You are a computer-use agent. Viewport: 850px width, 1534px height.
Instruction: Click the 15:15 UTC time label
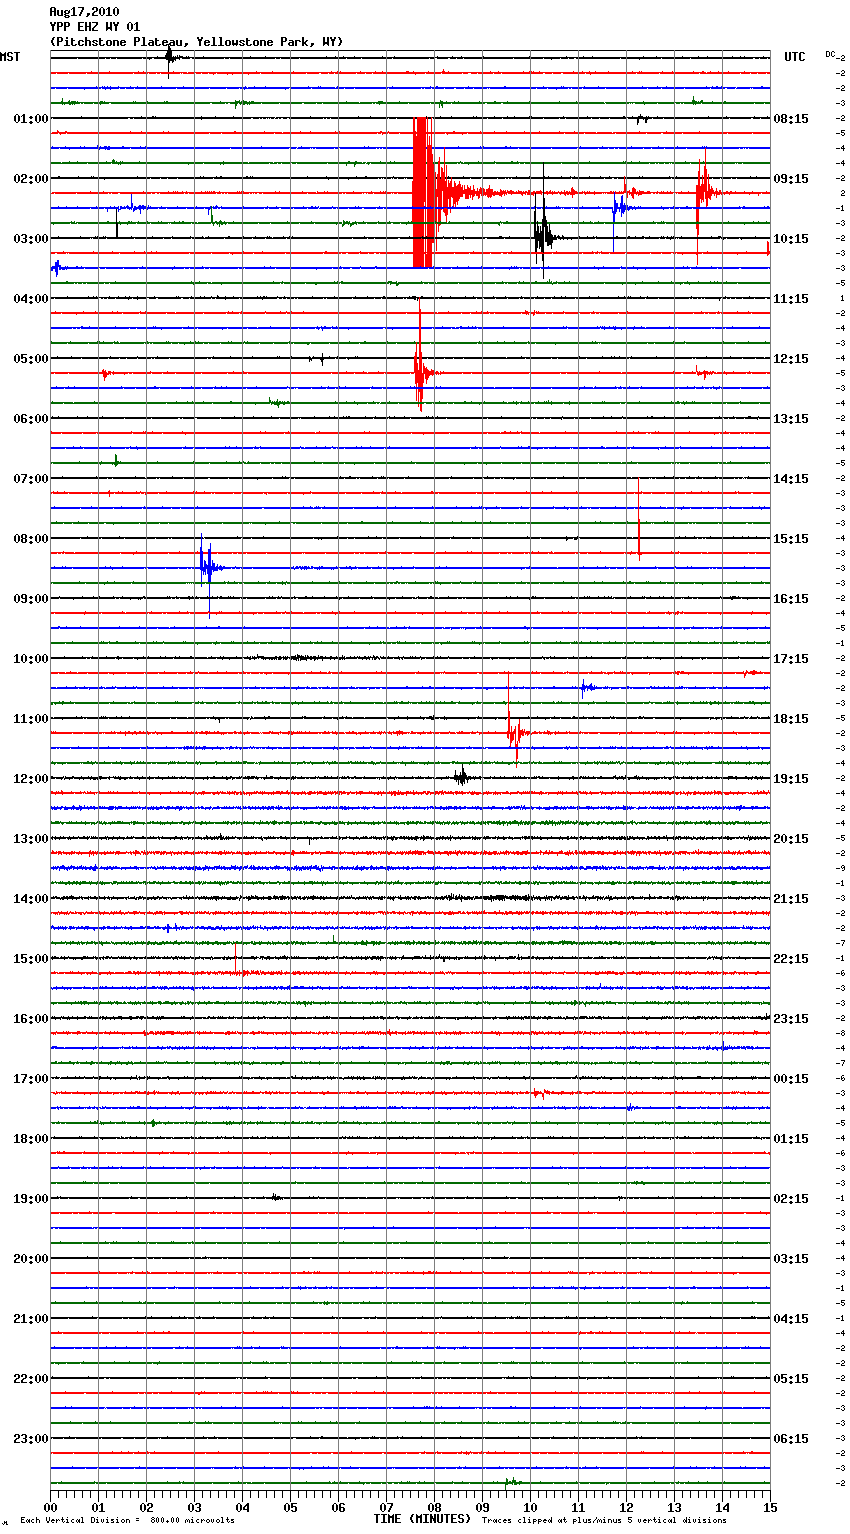(x=791, y=538)
